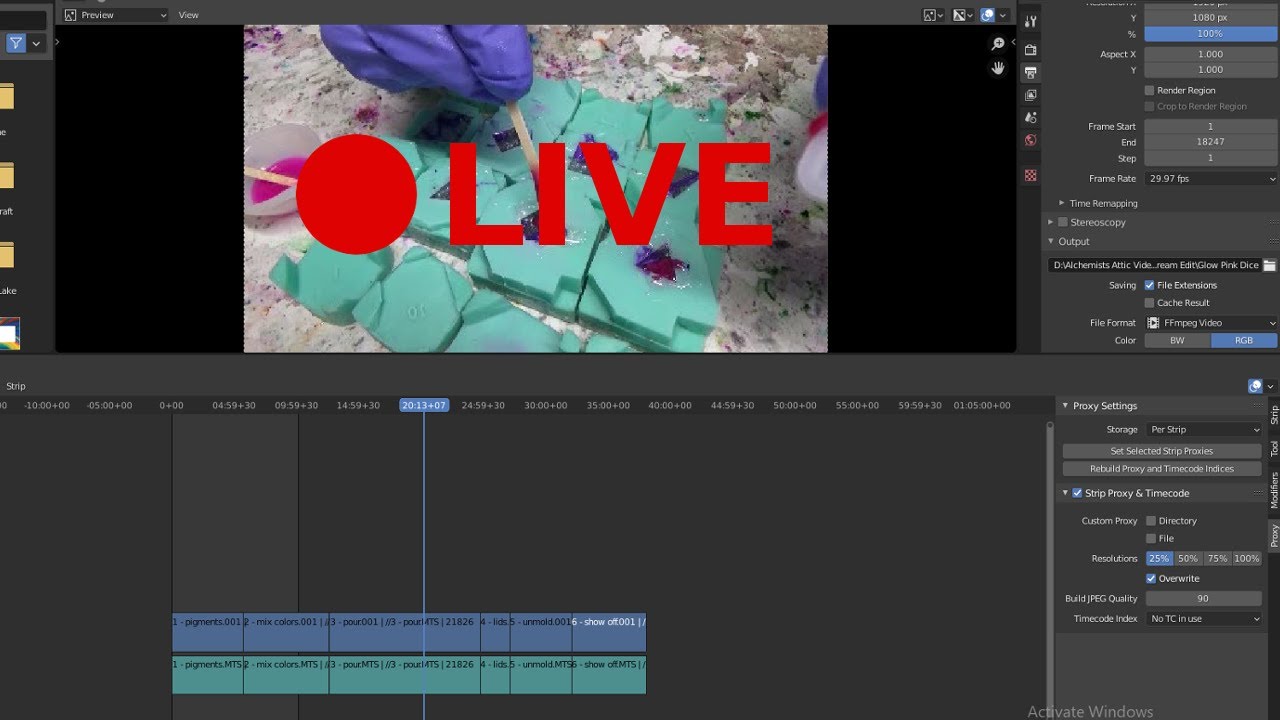Open the Scene properties icon
1280x720 pixels.
coord(1031,118)
